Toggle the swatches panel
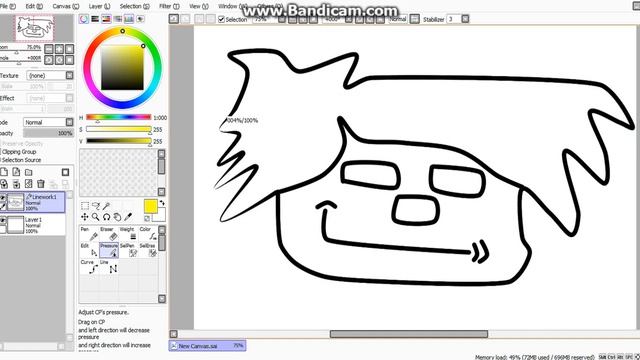Viewport: 640px width, 360px height. 129,19
